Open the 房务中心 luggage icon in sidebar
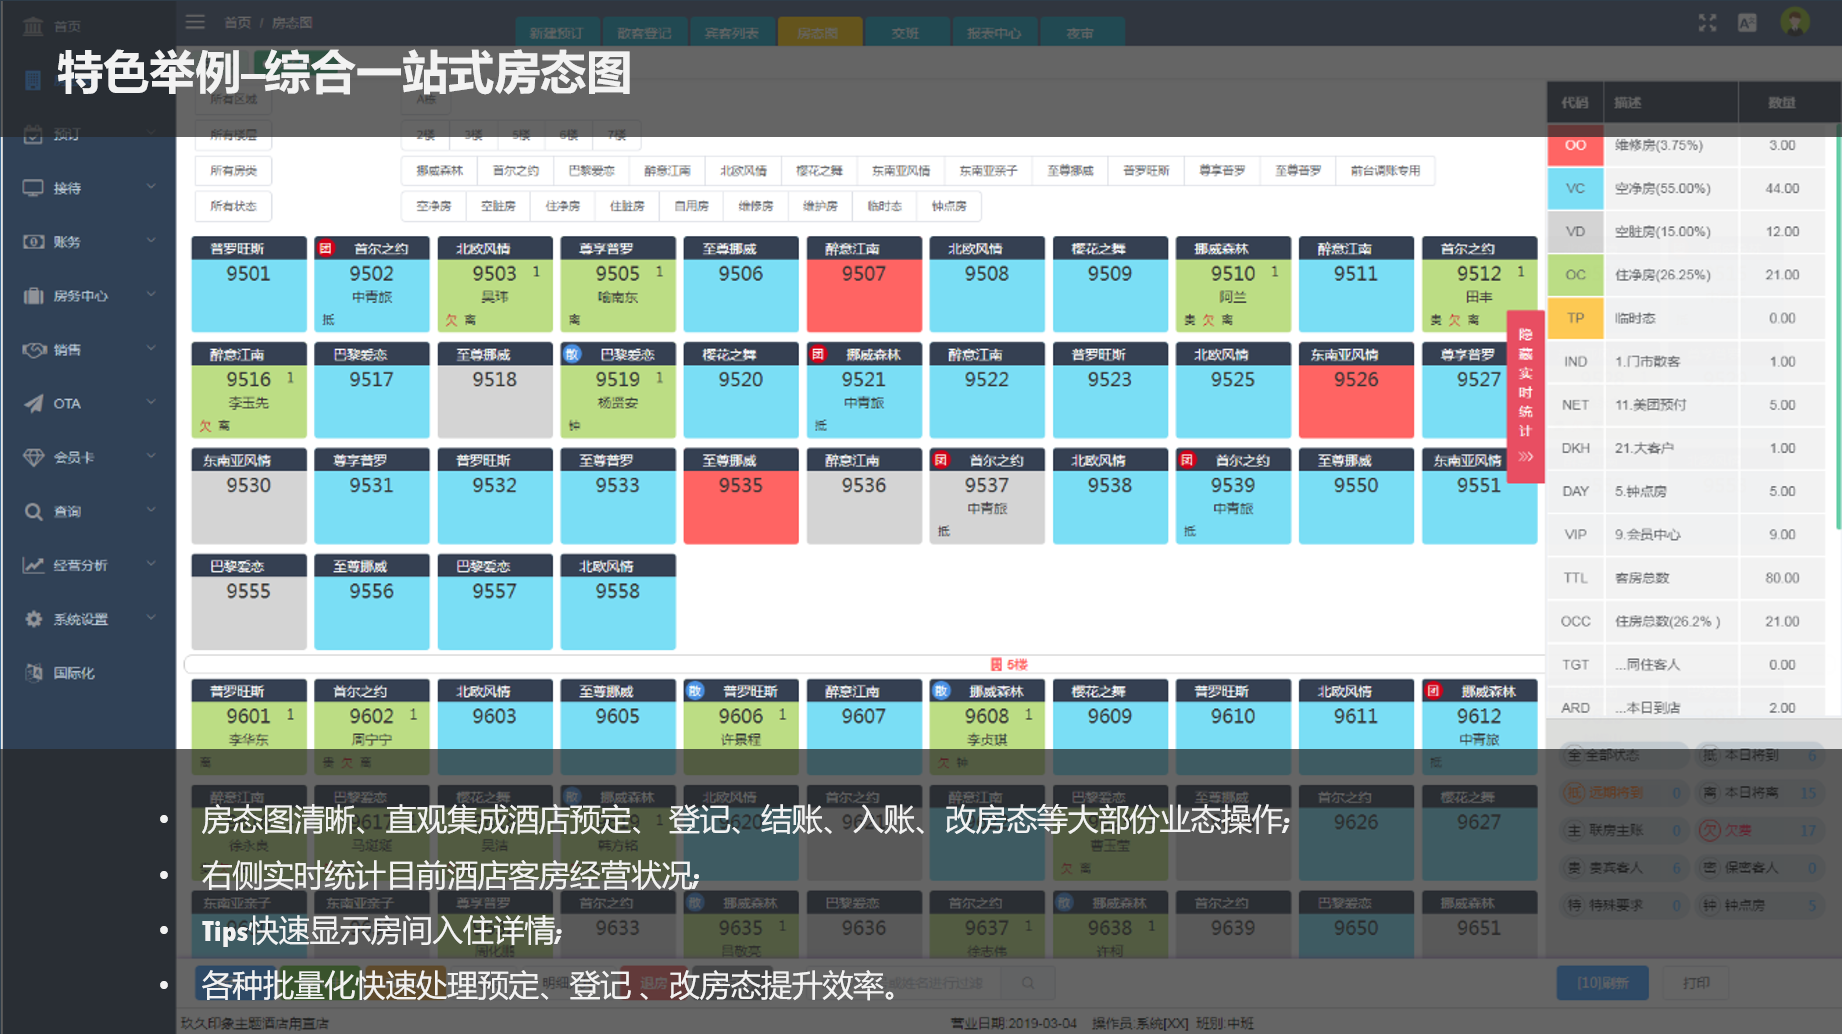Image resolution: width=1842 pixels, height=1034 pixels. pyautogui.click(x=33, y=296)
